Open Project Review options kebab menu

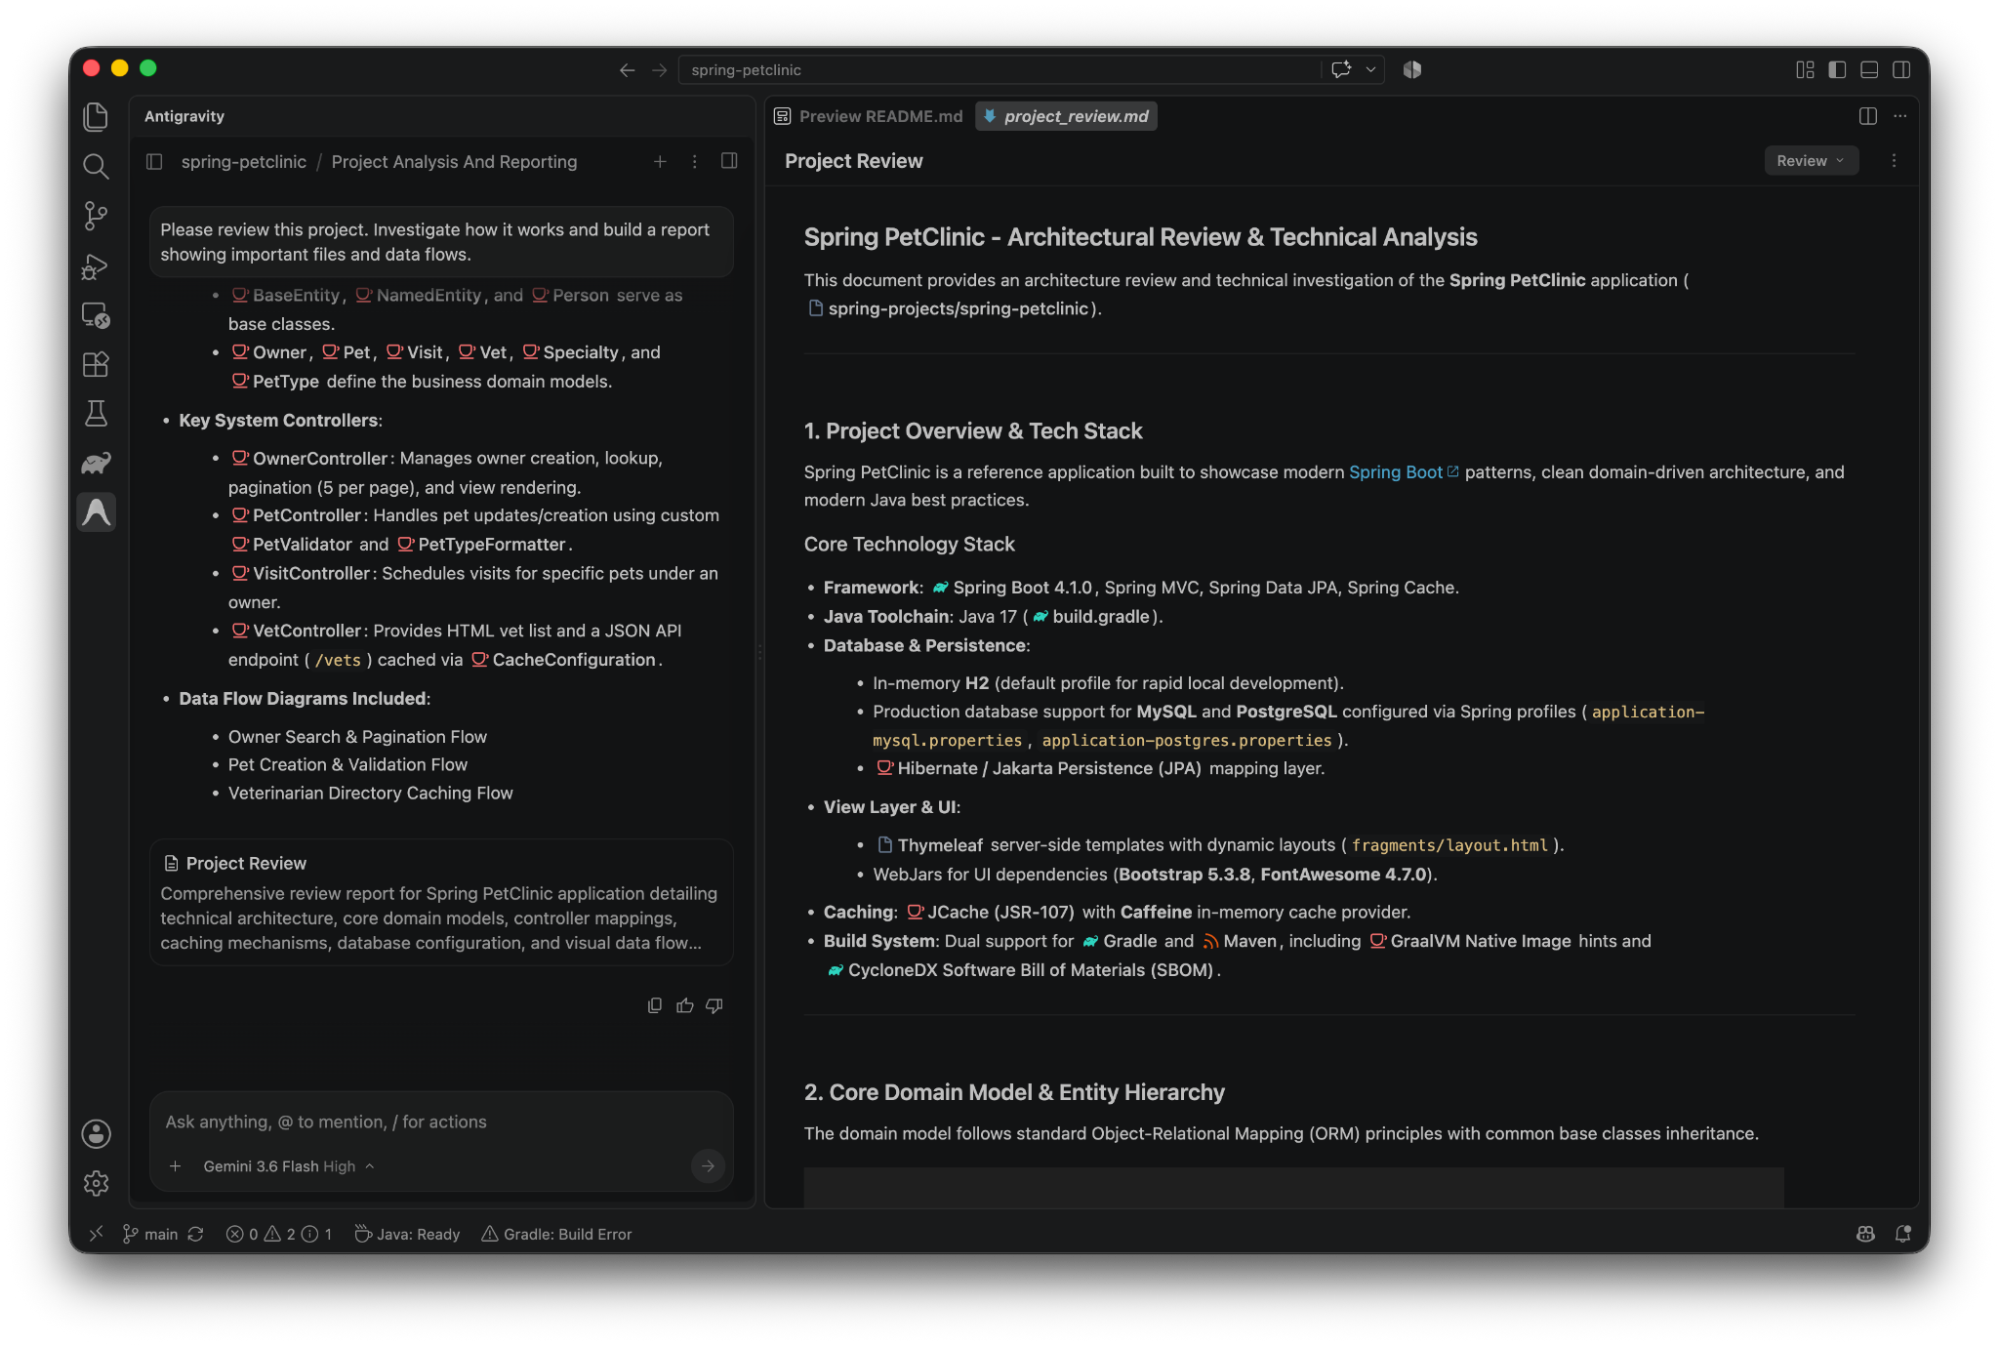(1894, 161)
